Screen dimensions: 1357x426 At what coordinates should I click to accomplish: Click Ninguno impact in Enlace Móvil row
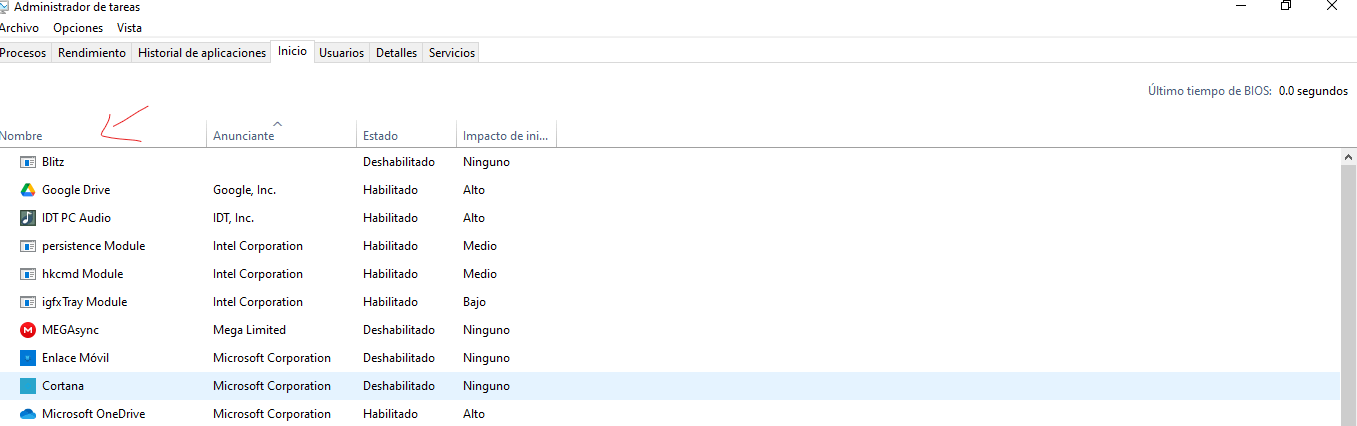click(486, 358)
